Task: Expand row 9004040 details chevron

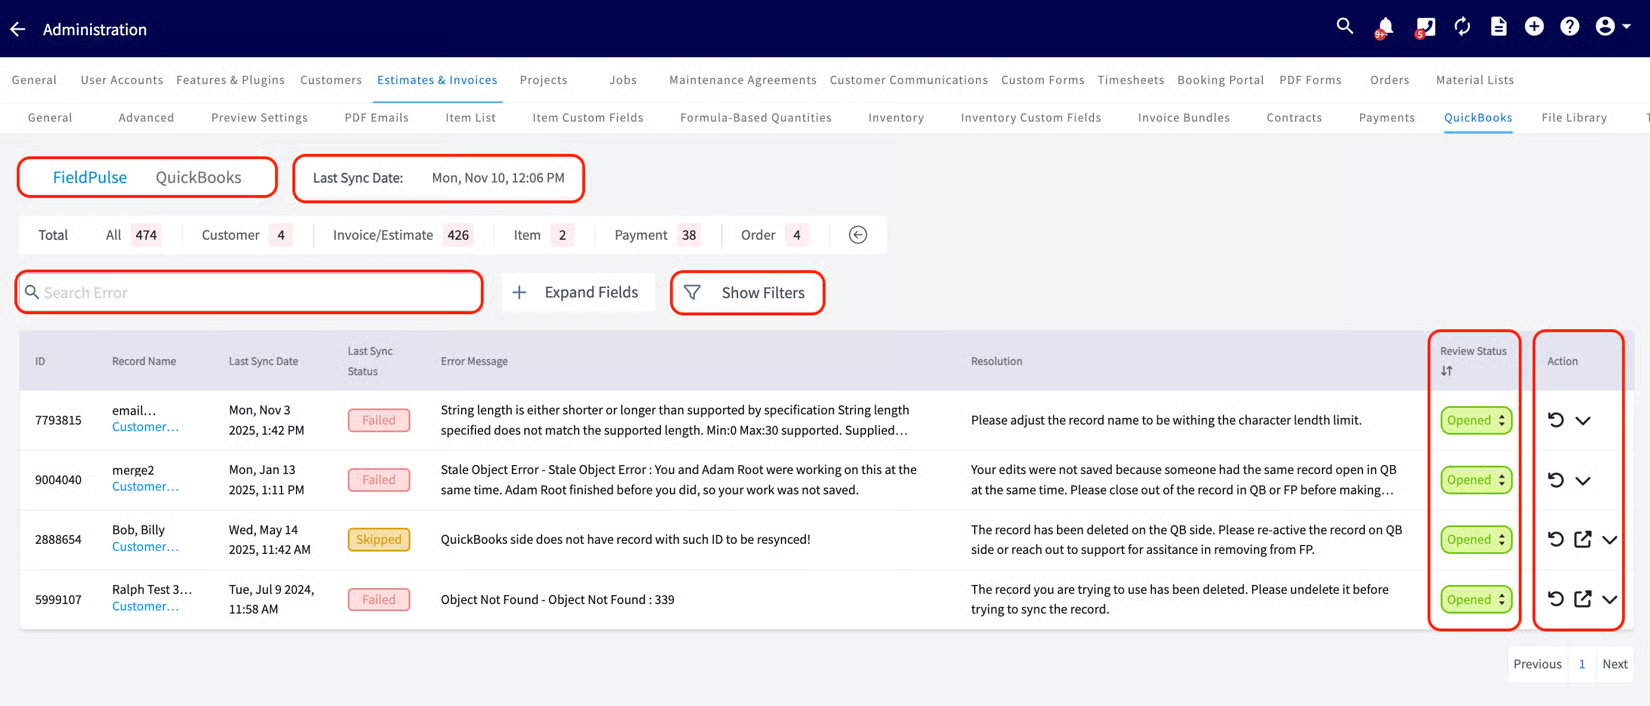Action: [x=1583, y=481]
